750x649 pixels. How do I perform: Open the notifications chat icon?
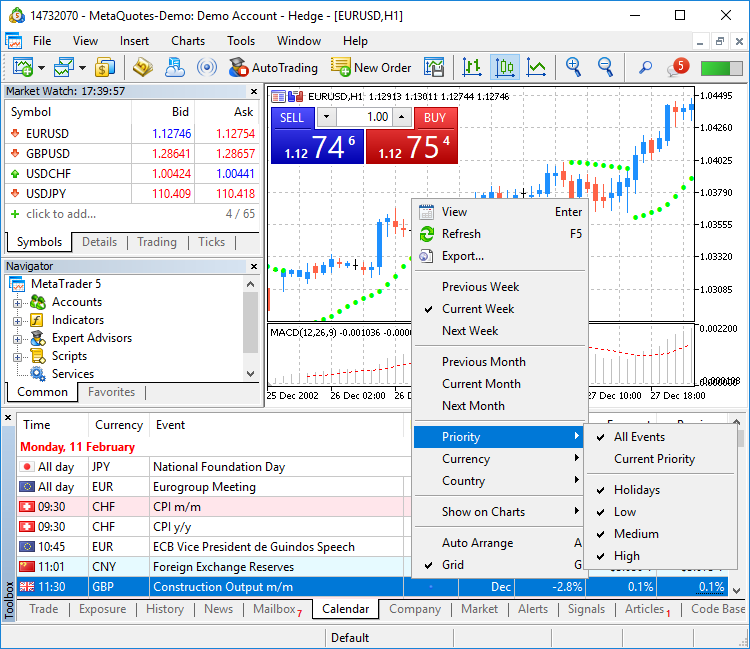click(x=677, y=67)
